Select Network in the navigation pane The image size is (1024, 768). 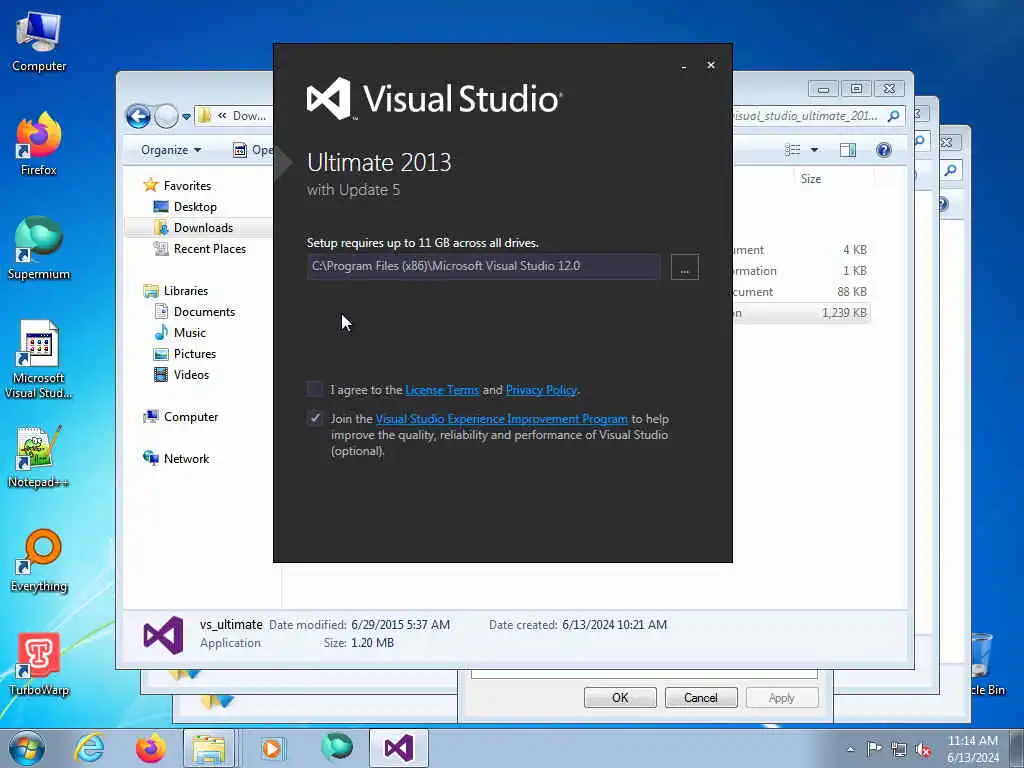(x=186, y=458)
